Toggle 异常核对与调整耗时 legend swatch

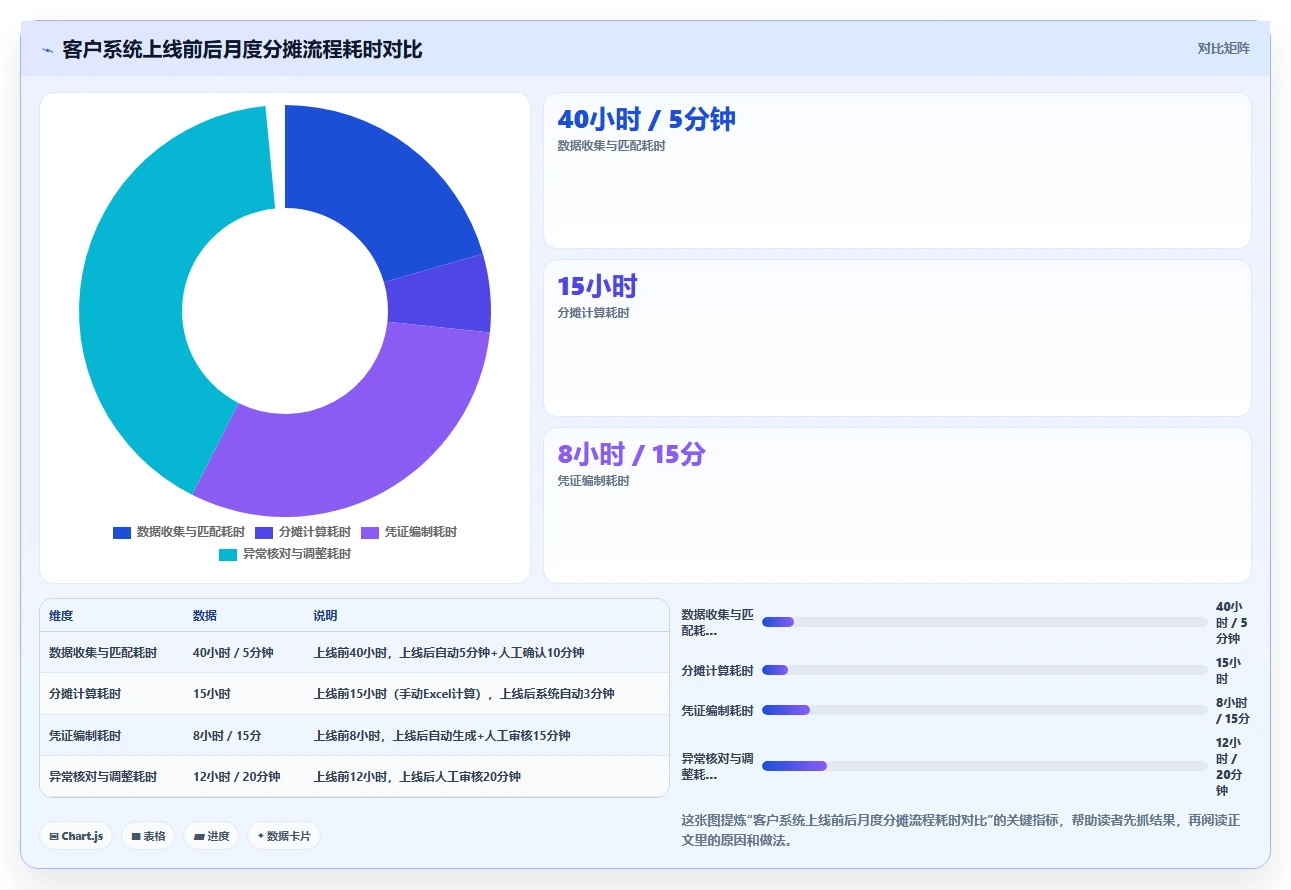[228, 554]
